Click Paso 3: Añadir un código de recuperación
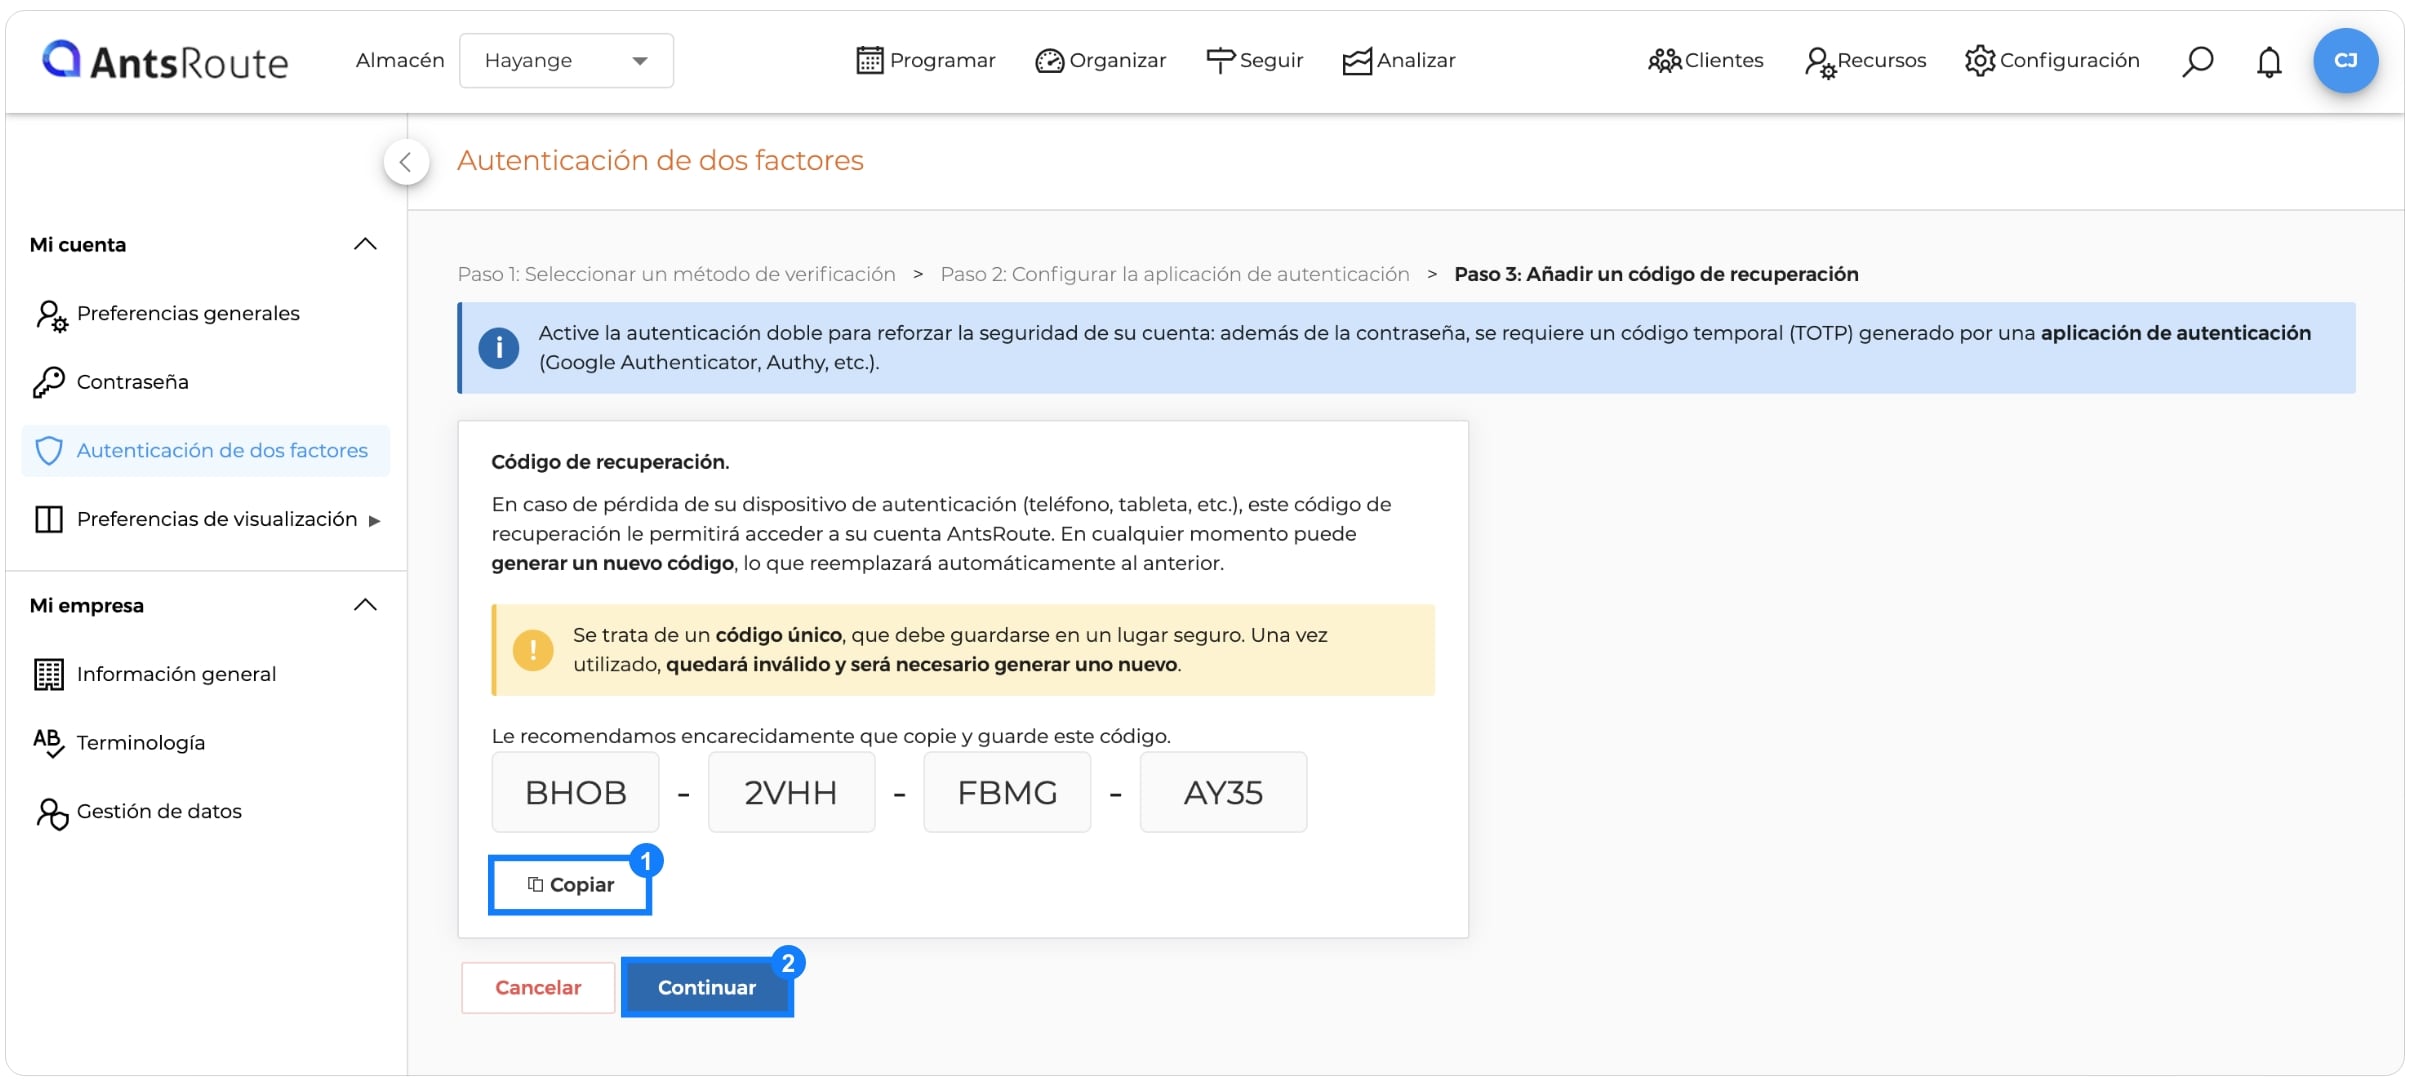Screen dimensions: 2410x1084 [x=1656, y=274]
